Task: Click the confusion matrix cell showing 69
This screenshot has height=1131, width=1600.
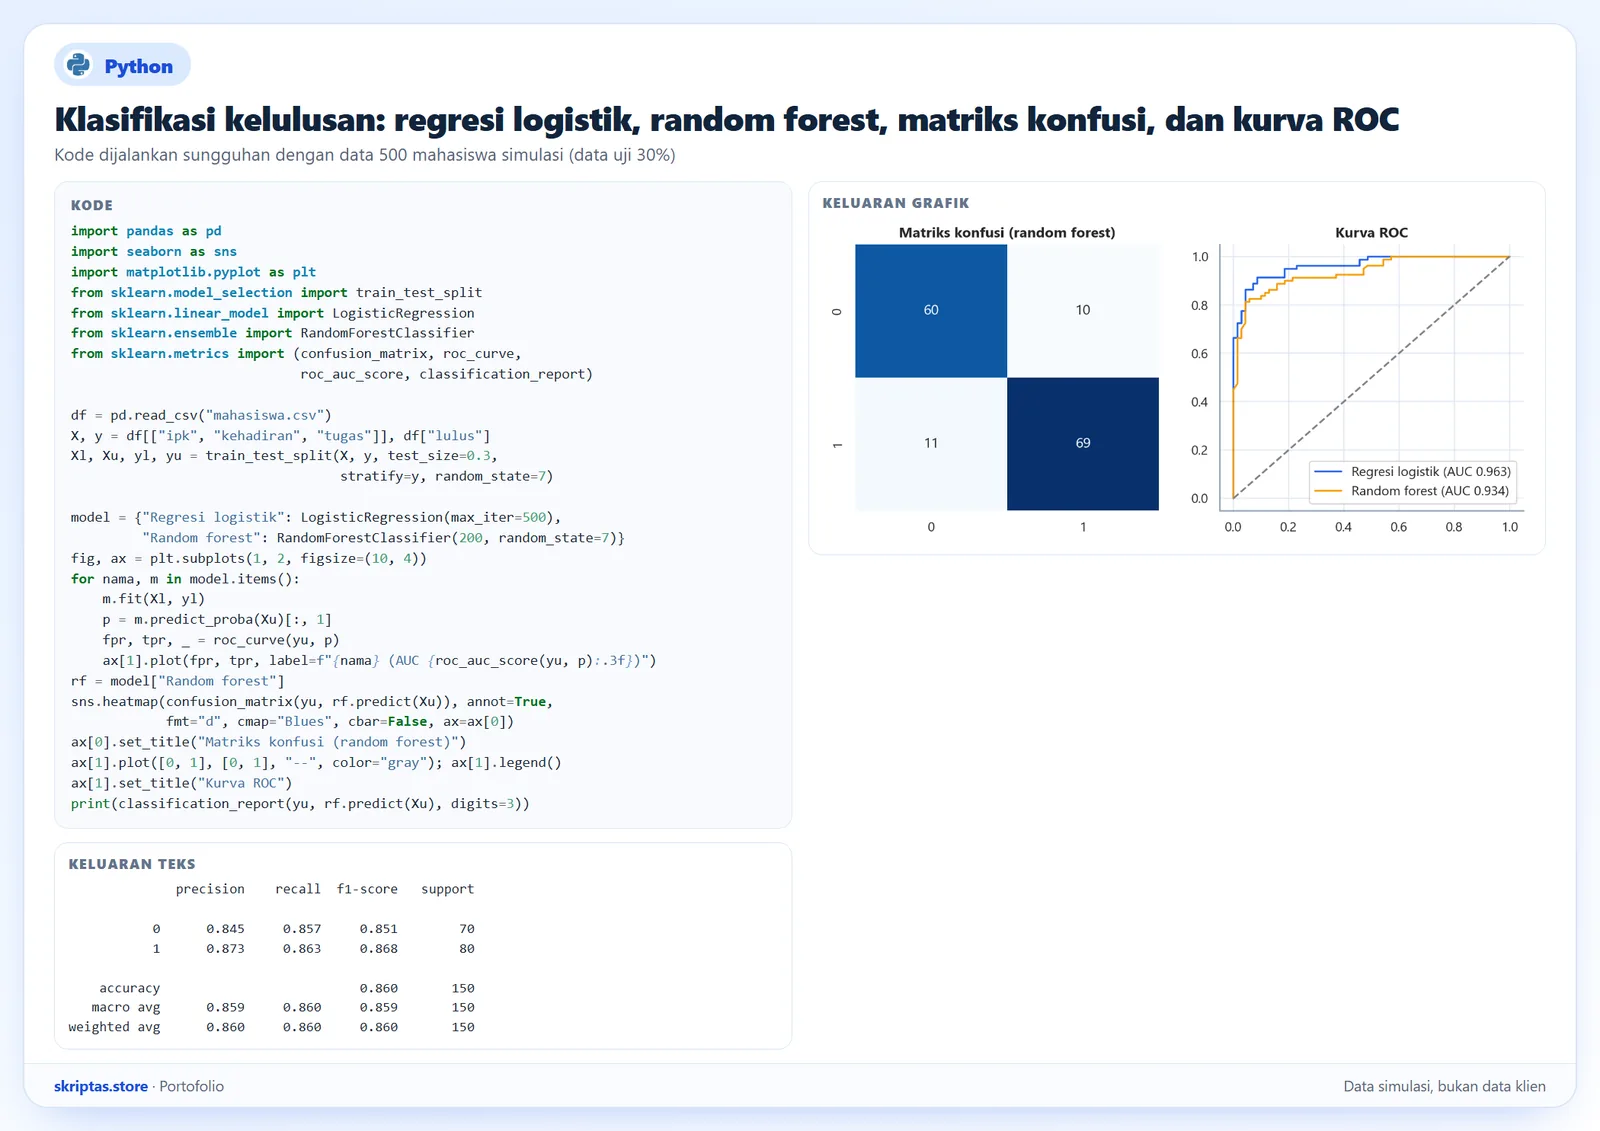Action: coord(1083,443)
